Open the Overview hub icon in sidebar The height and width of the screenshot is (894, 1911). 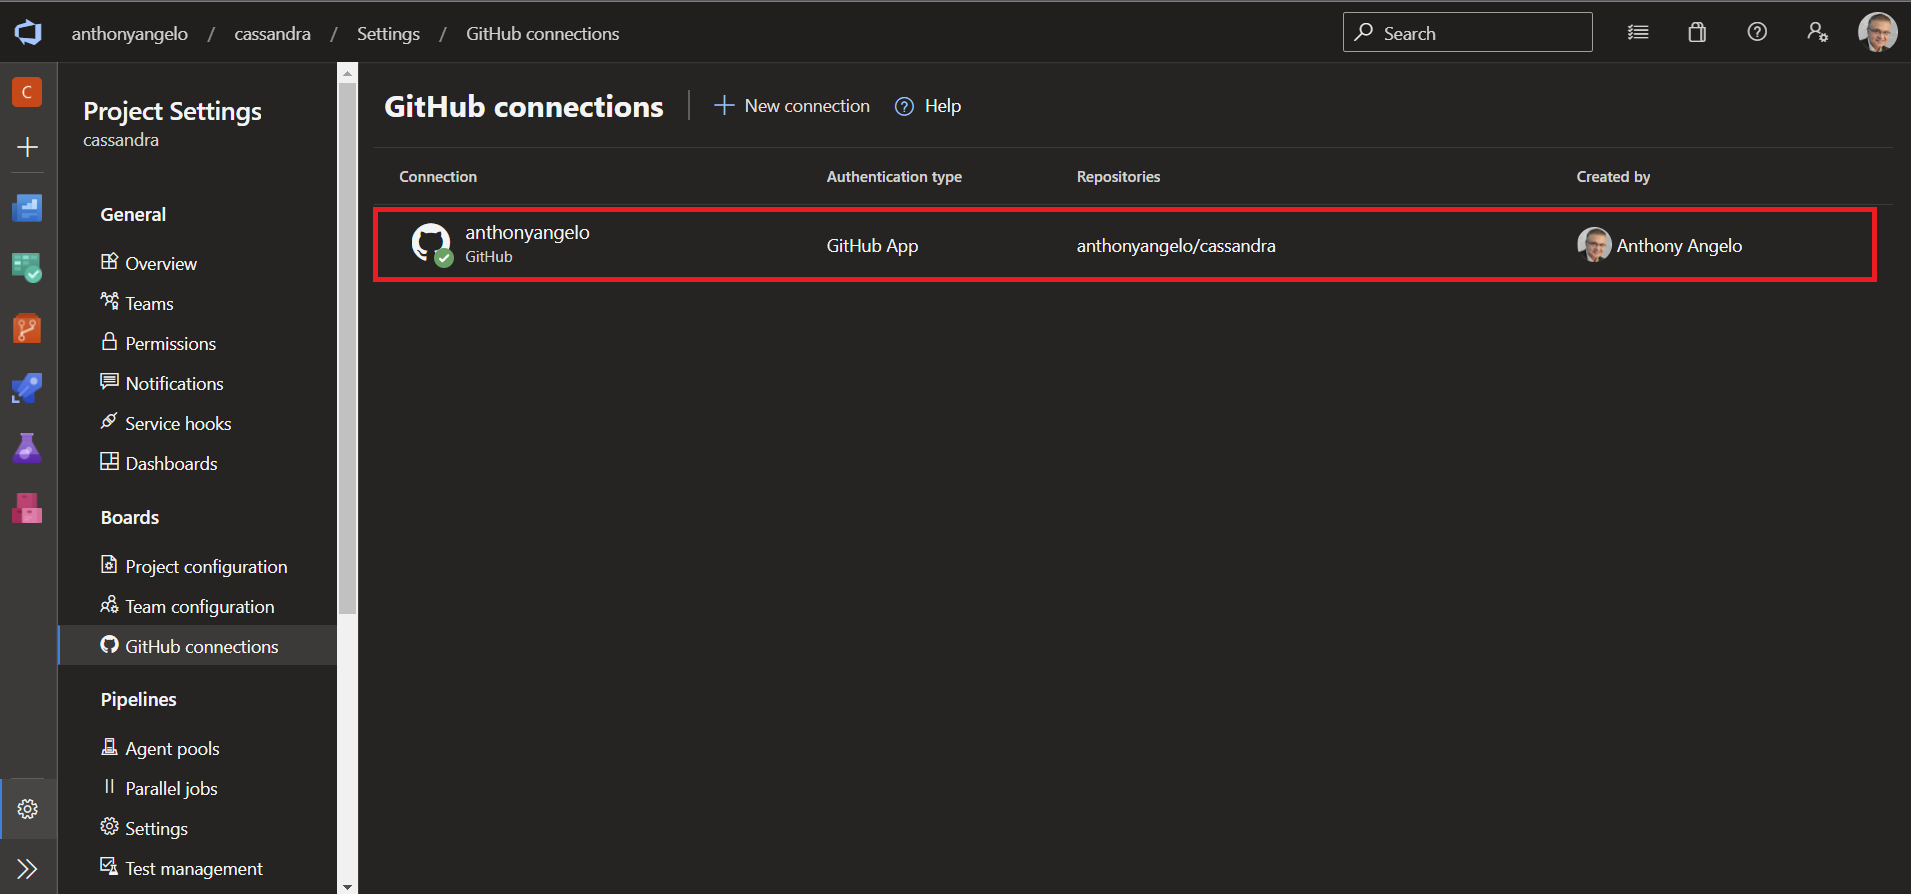[27, 208]
